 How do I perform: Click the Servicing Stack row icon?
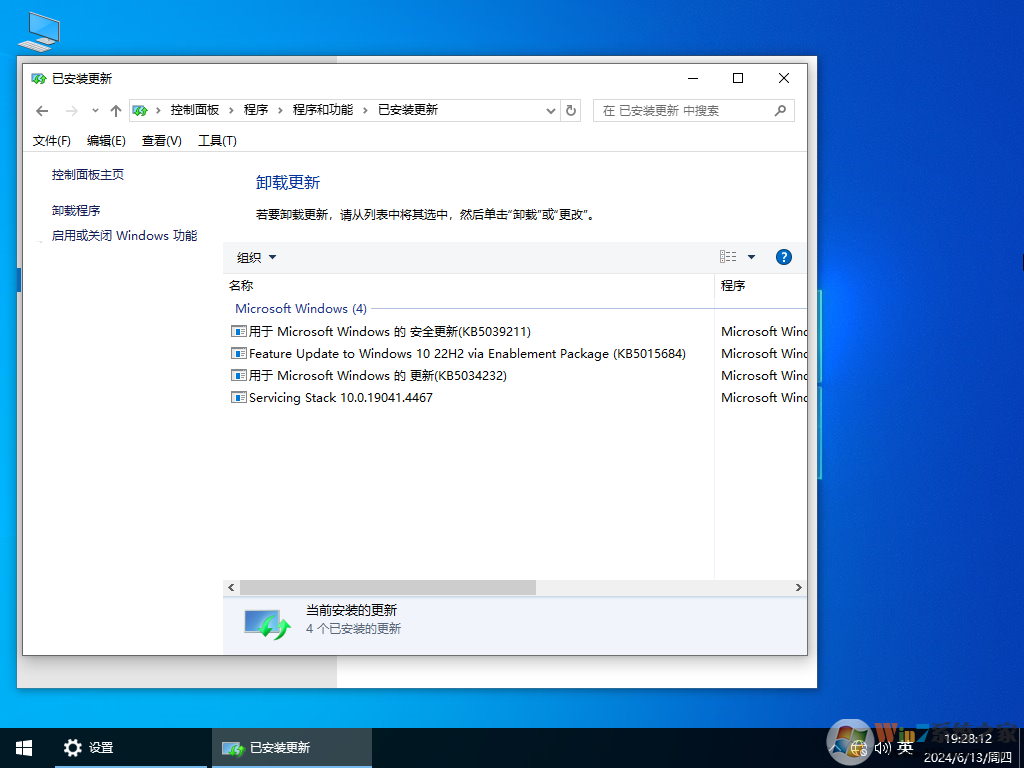coord(238,397)
